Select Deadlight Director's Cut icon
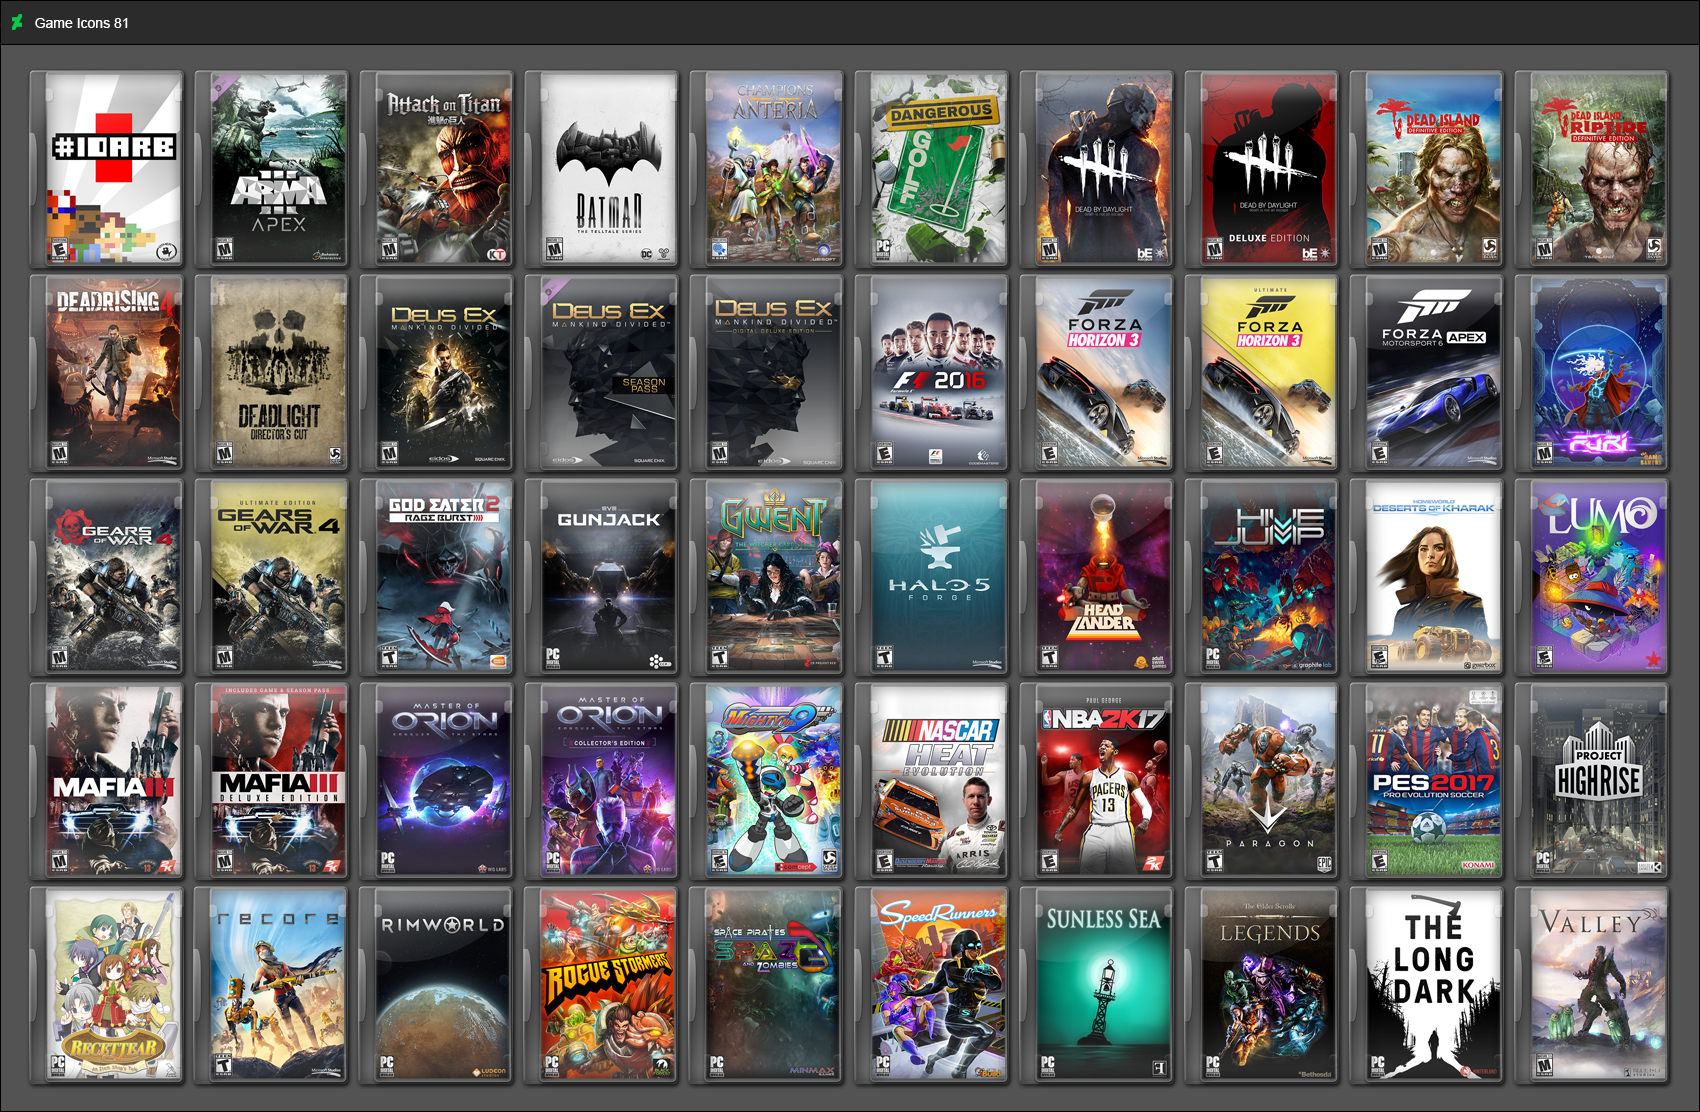 pyautogui.click(x=272, y=374)
